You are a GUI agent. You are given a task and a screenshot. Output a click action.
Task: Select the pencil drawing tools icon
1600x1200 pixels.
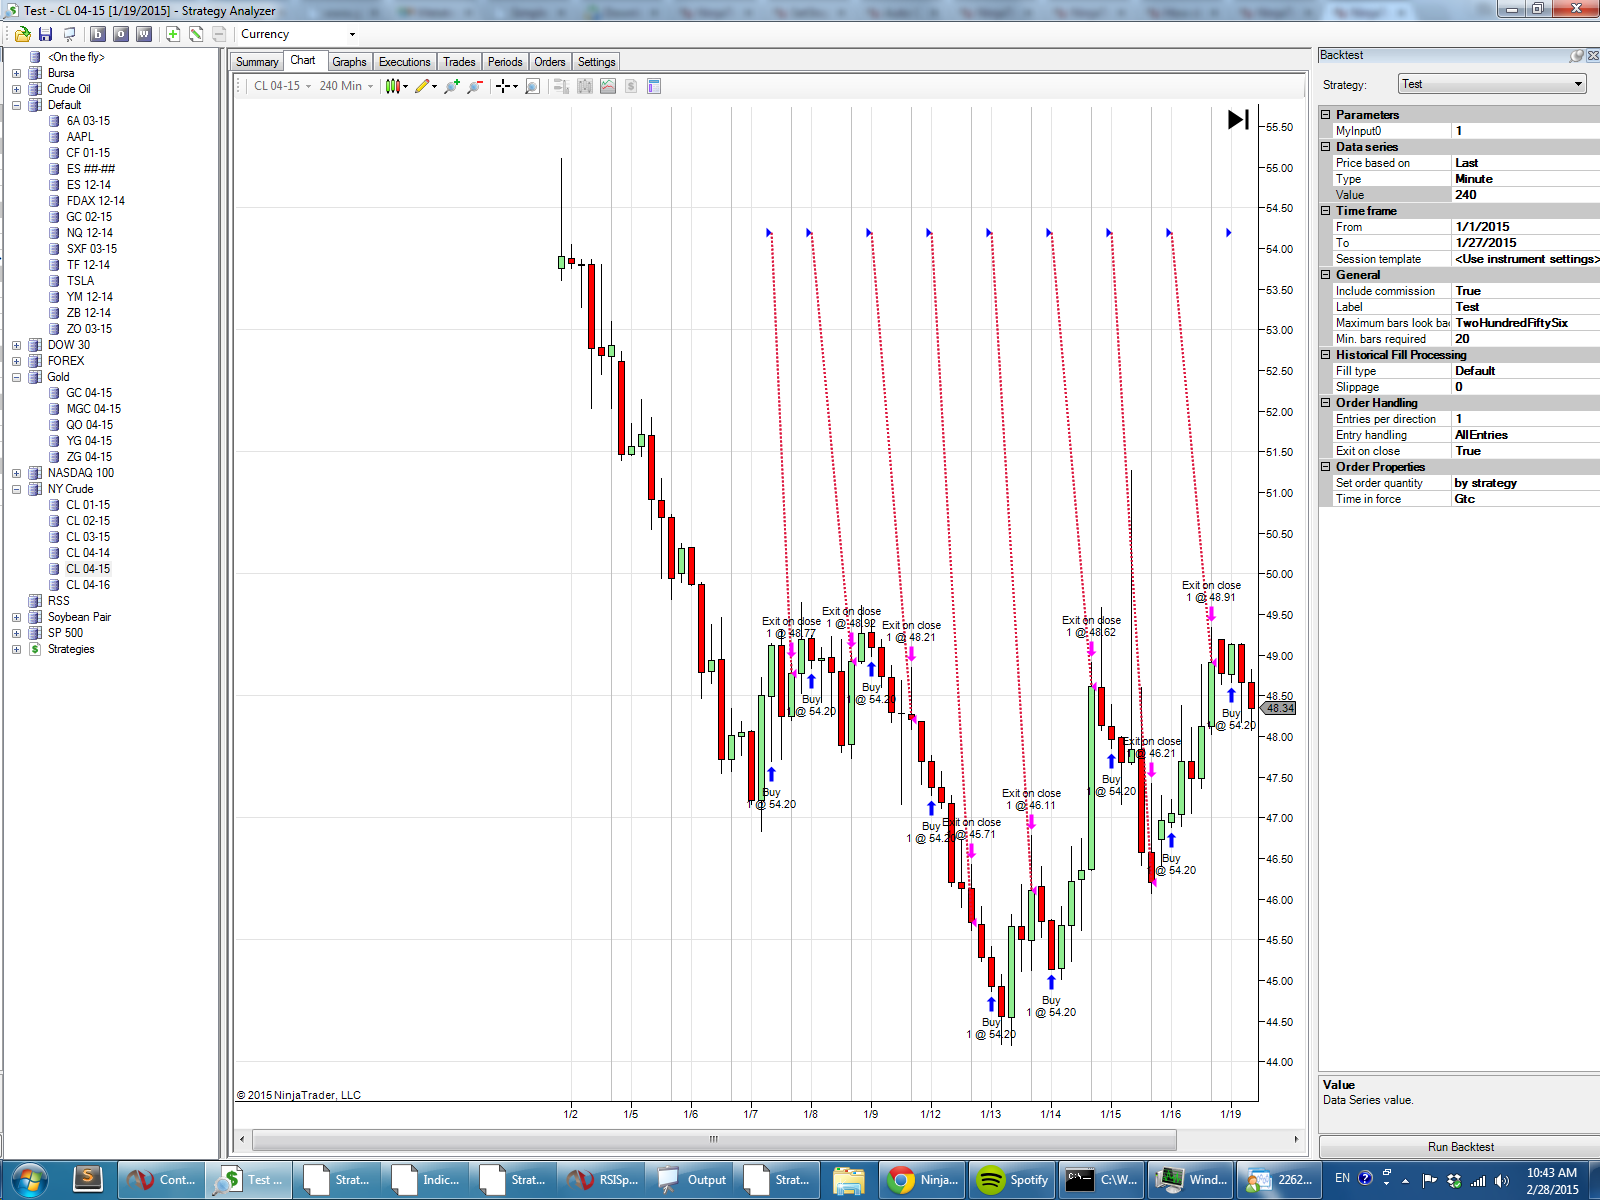(423, 86)
